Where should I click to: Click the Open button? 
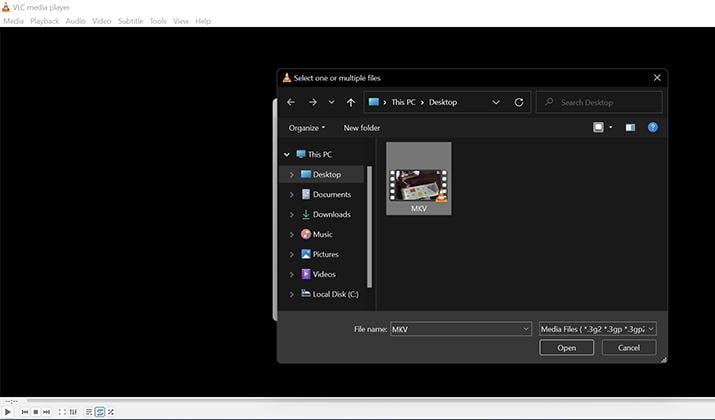coord(566,347)
